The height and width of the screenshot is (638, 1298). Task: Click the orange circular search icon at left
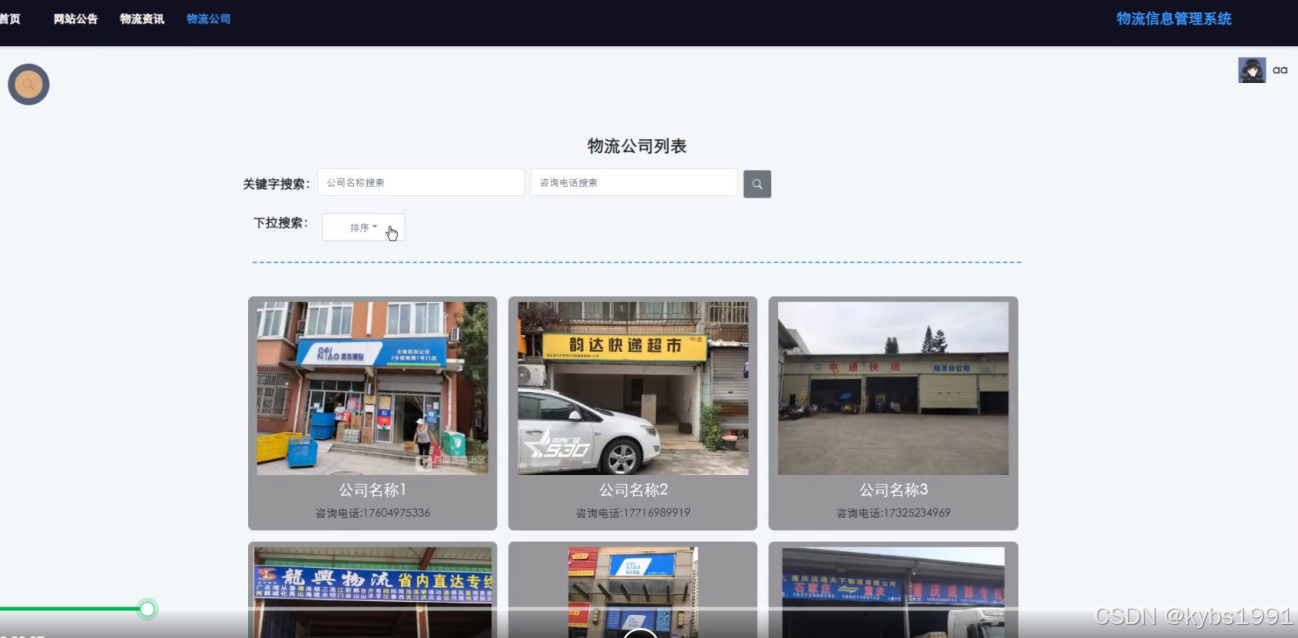[x=29, y=85]
